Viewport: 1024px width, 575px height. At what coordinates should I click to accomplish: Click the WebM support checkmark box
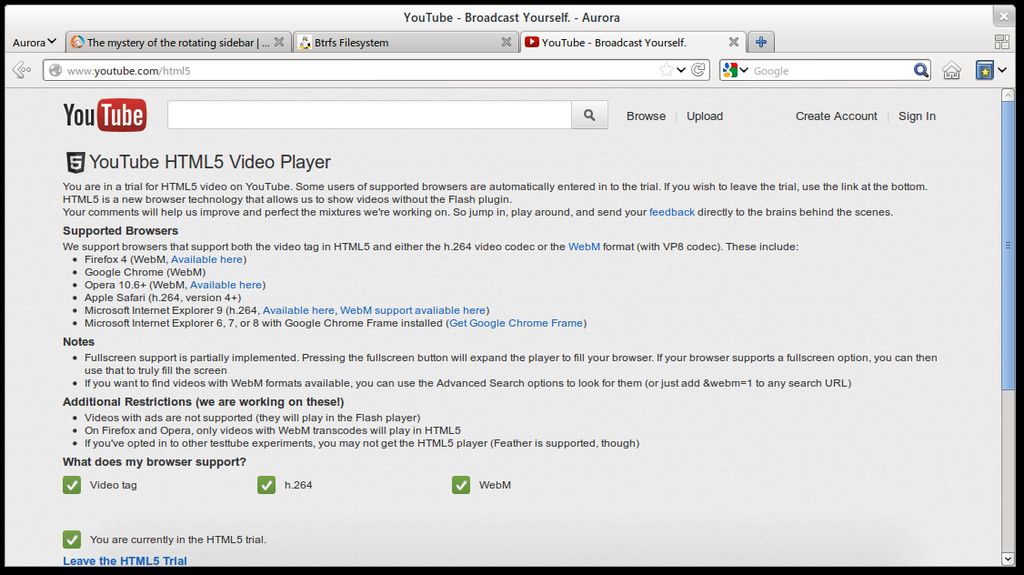460,485
